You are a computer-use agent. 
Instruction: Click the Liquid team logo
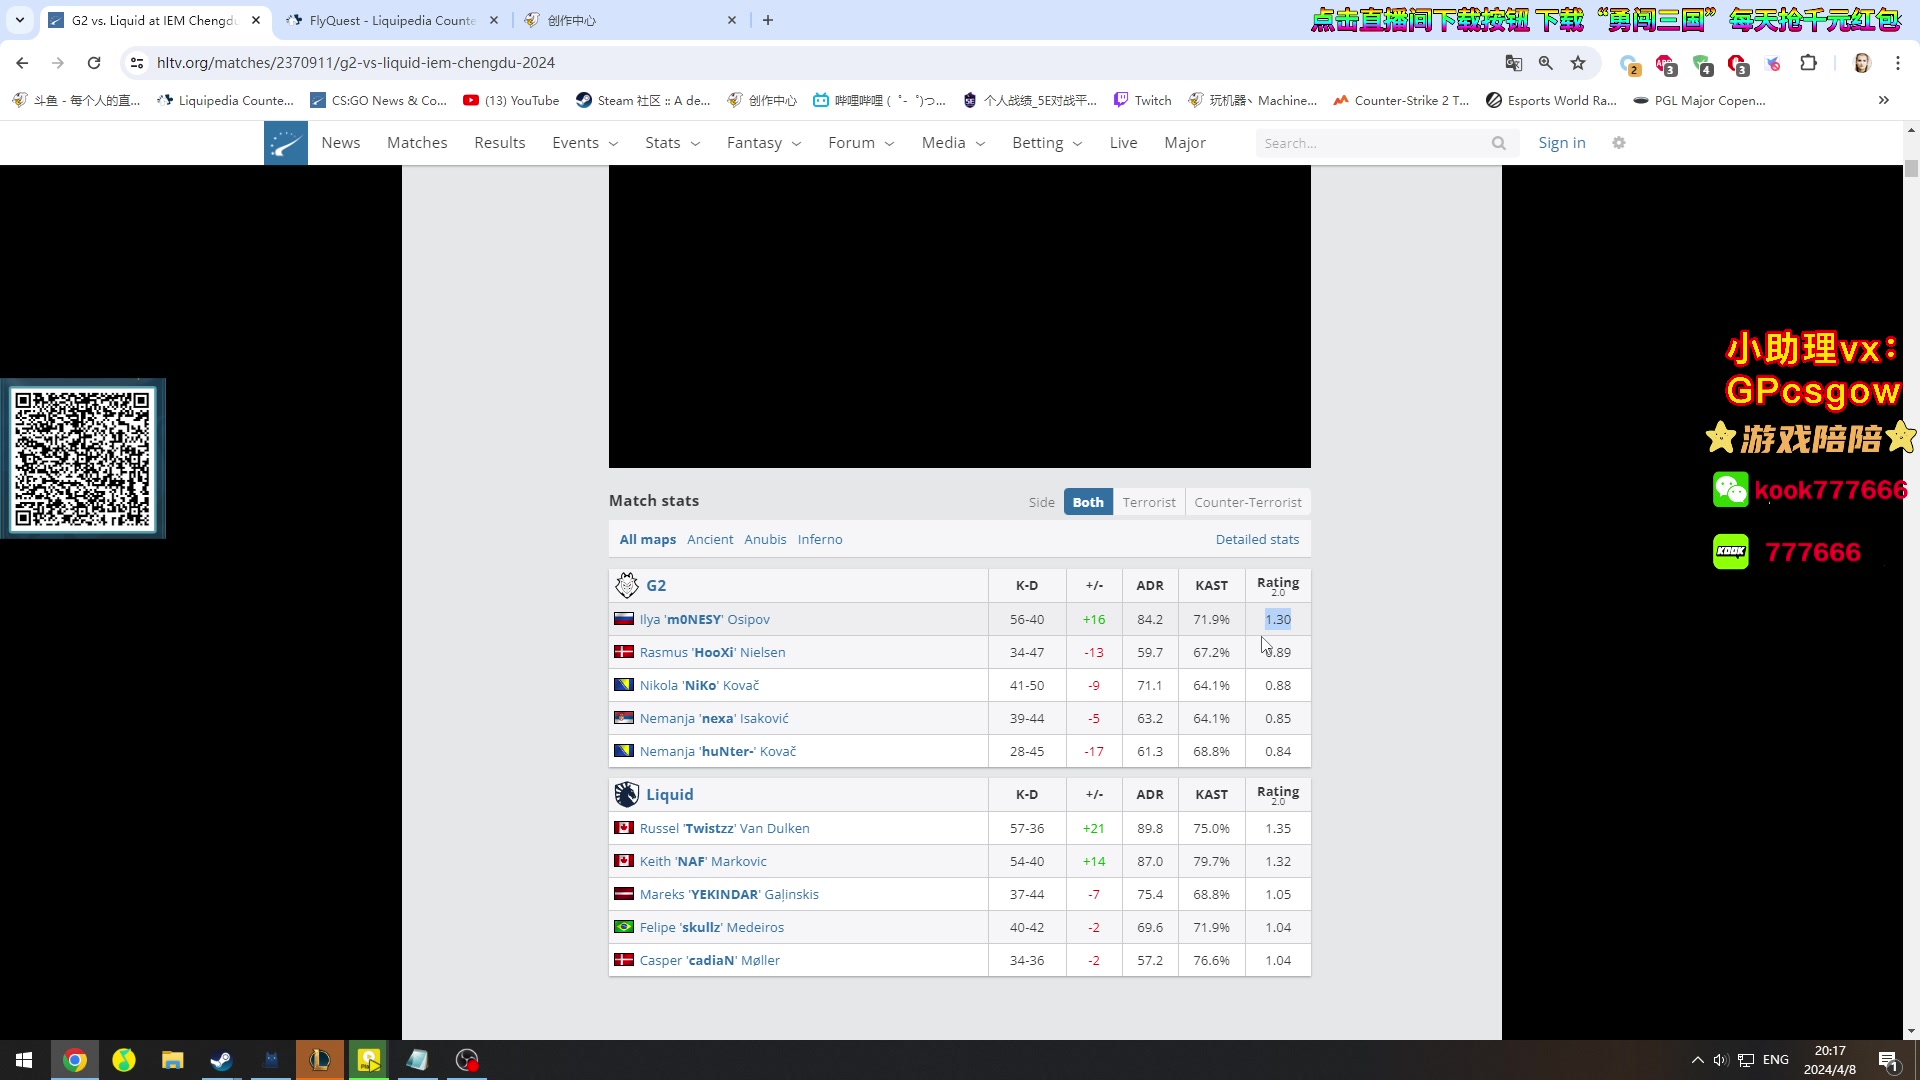[627, 794]
